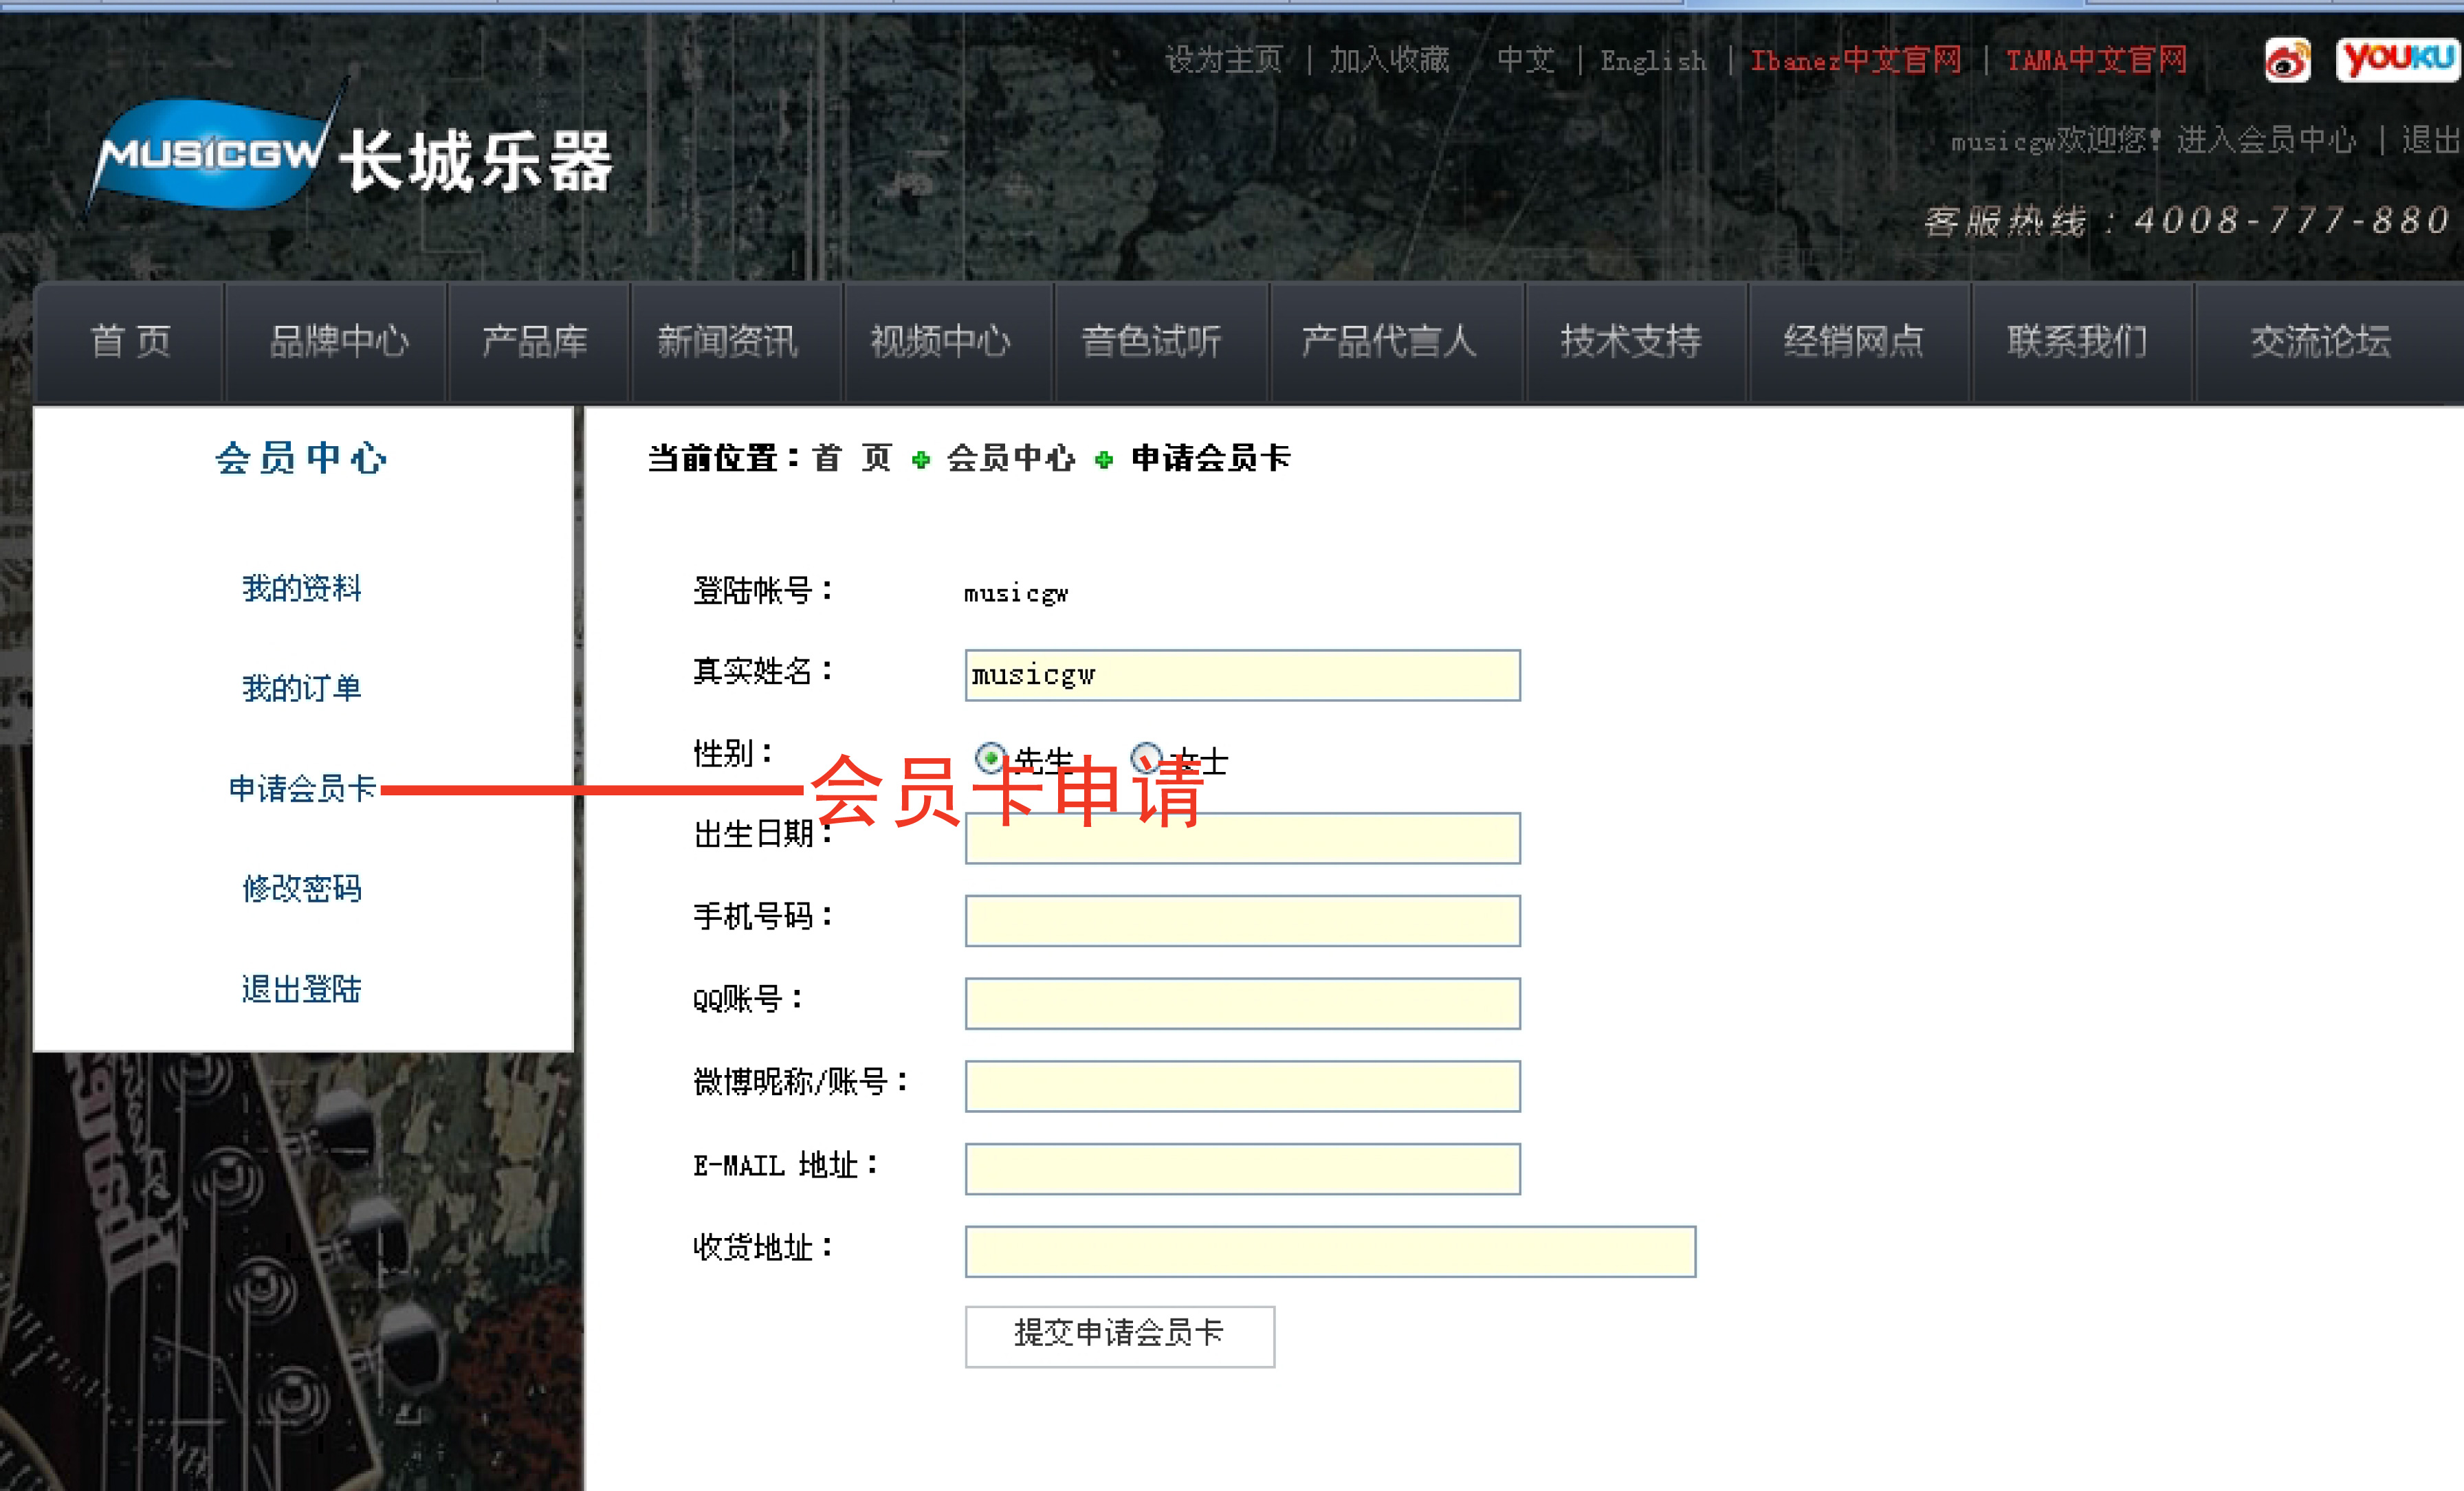
Task: Go to 产品库 navigation tab
Action: pos(535,342)
